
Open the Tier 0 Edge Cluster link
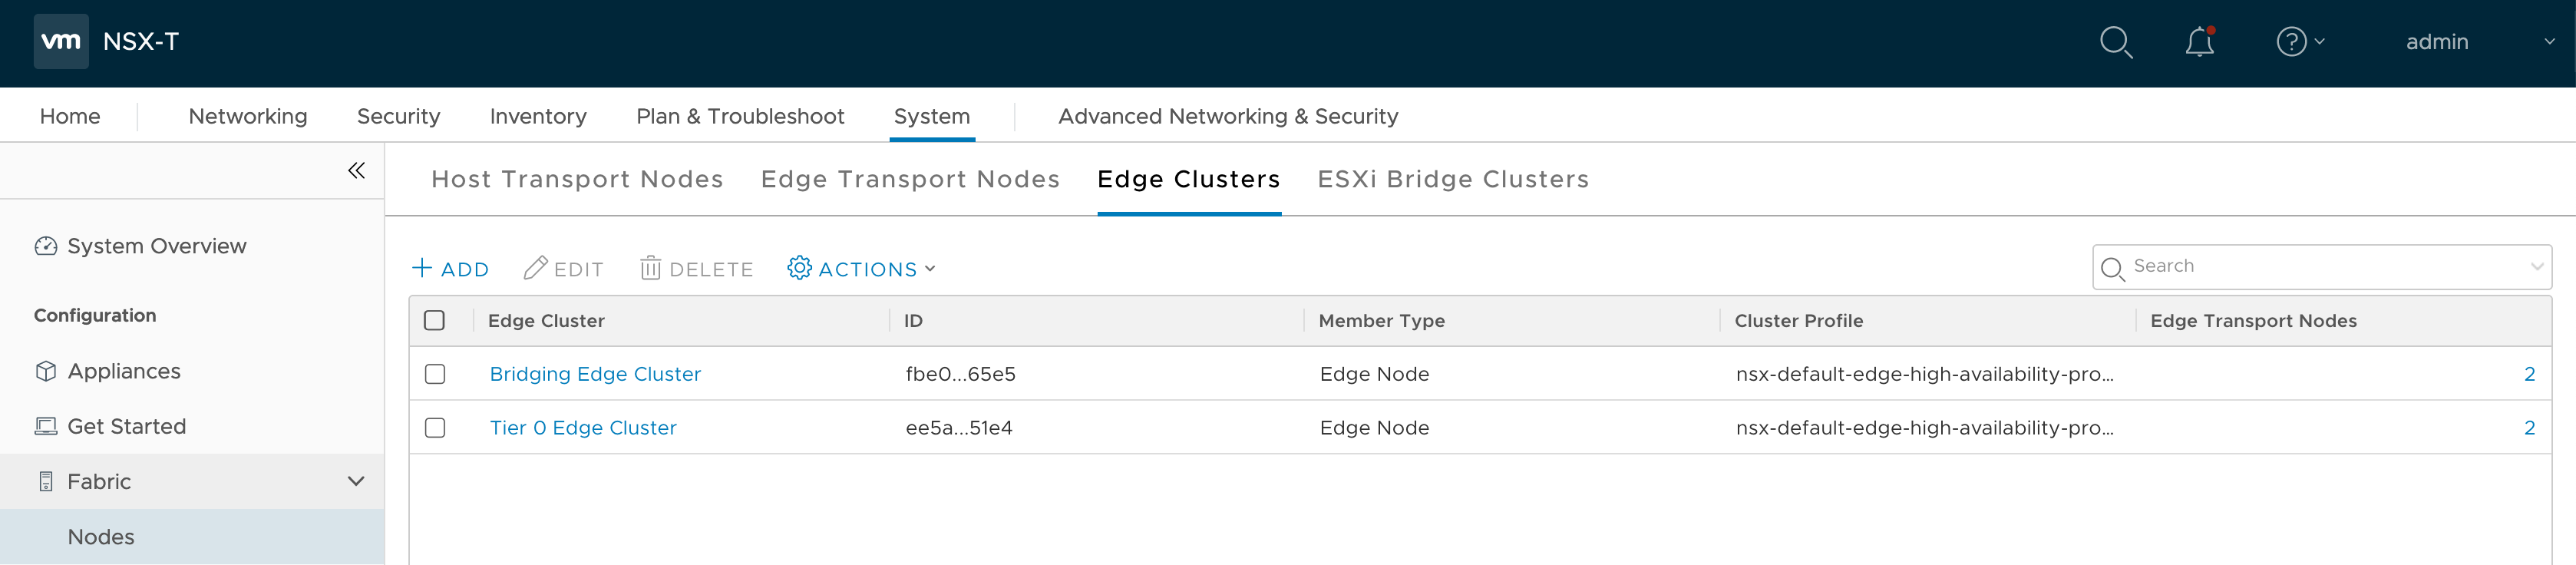(x=583, y=428)
